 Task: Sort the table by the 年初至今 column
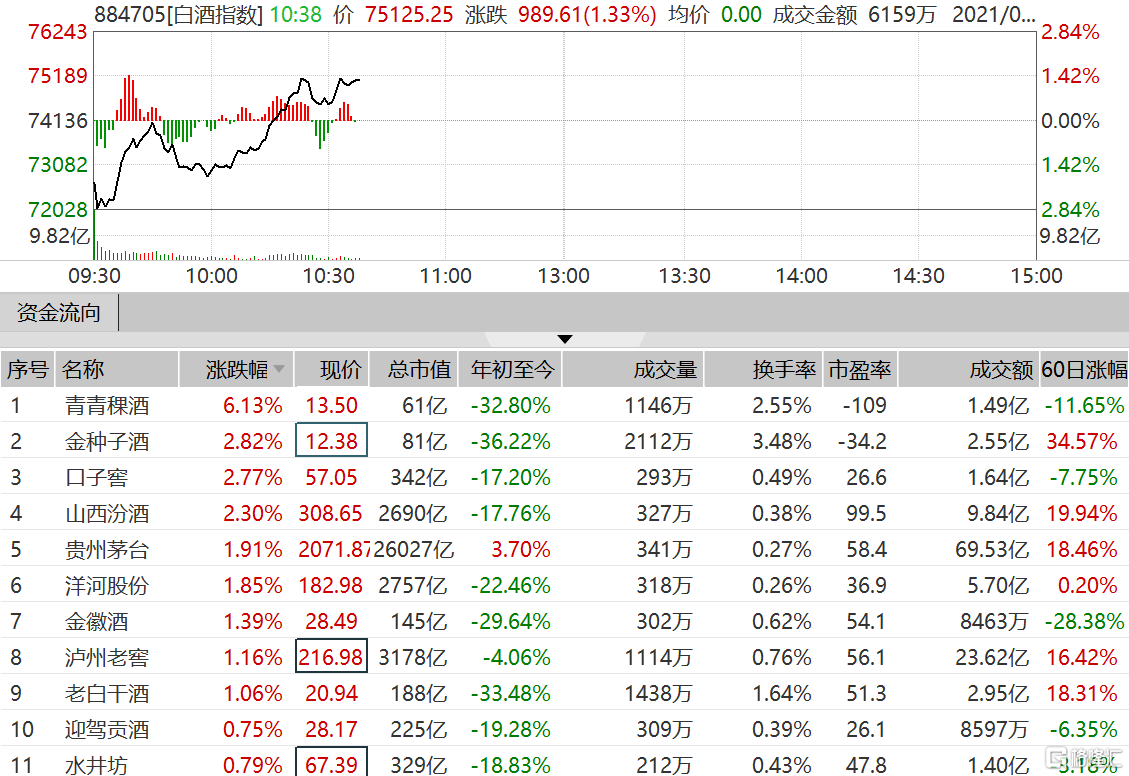click(510, 369)
